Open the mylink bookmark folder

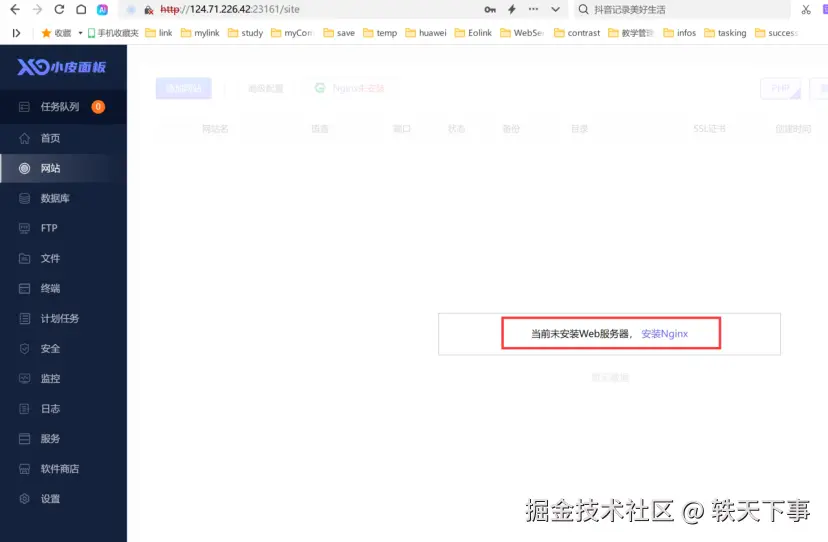click(x=200, y=33)
